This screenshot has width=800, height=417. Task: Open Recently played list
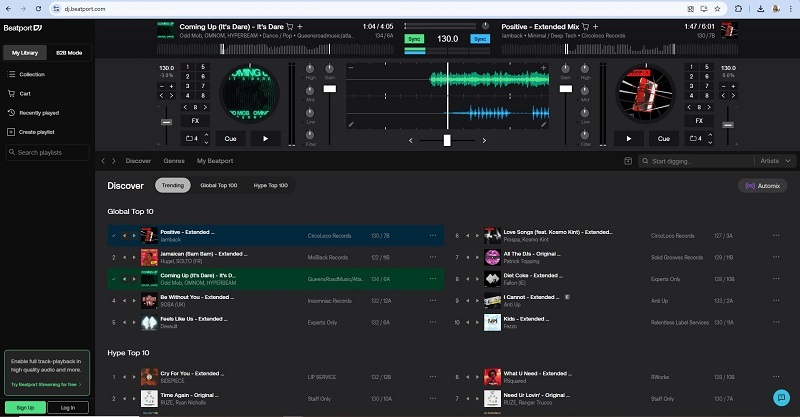(x=34, y=113)
